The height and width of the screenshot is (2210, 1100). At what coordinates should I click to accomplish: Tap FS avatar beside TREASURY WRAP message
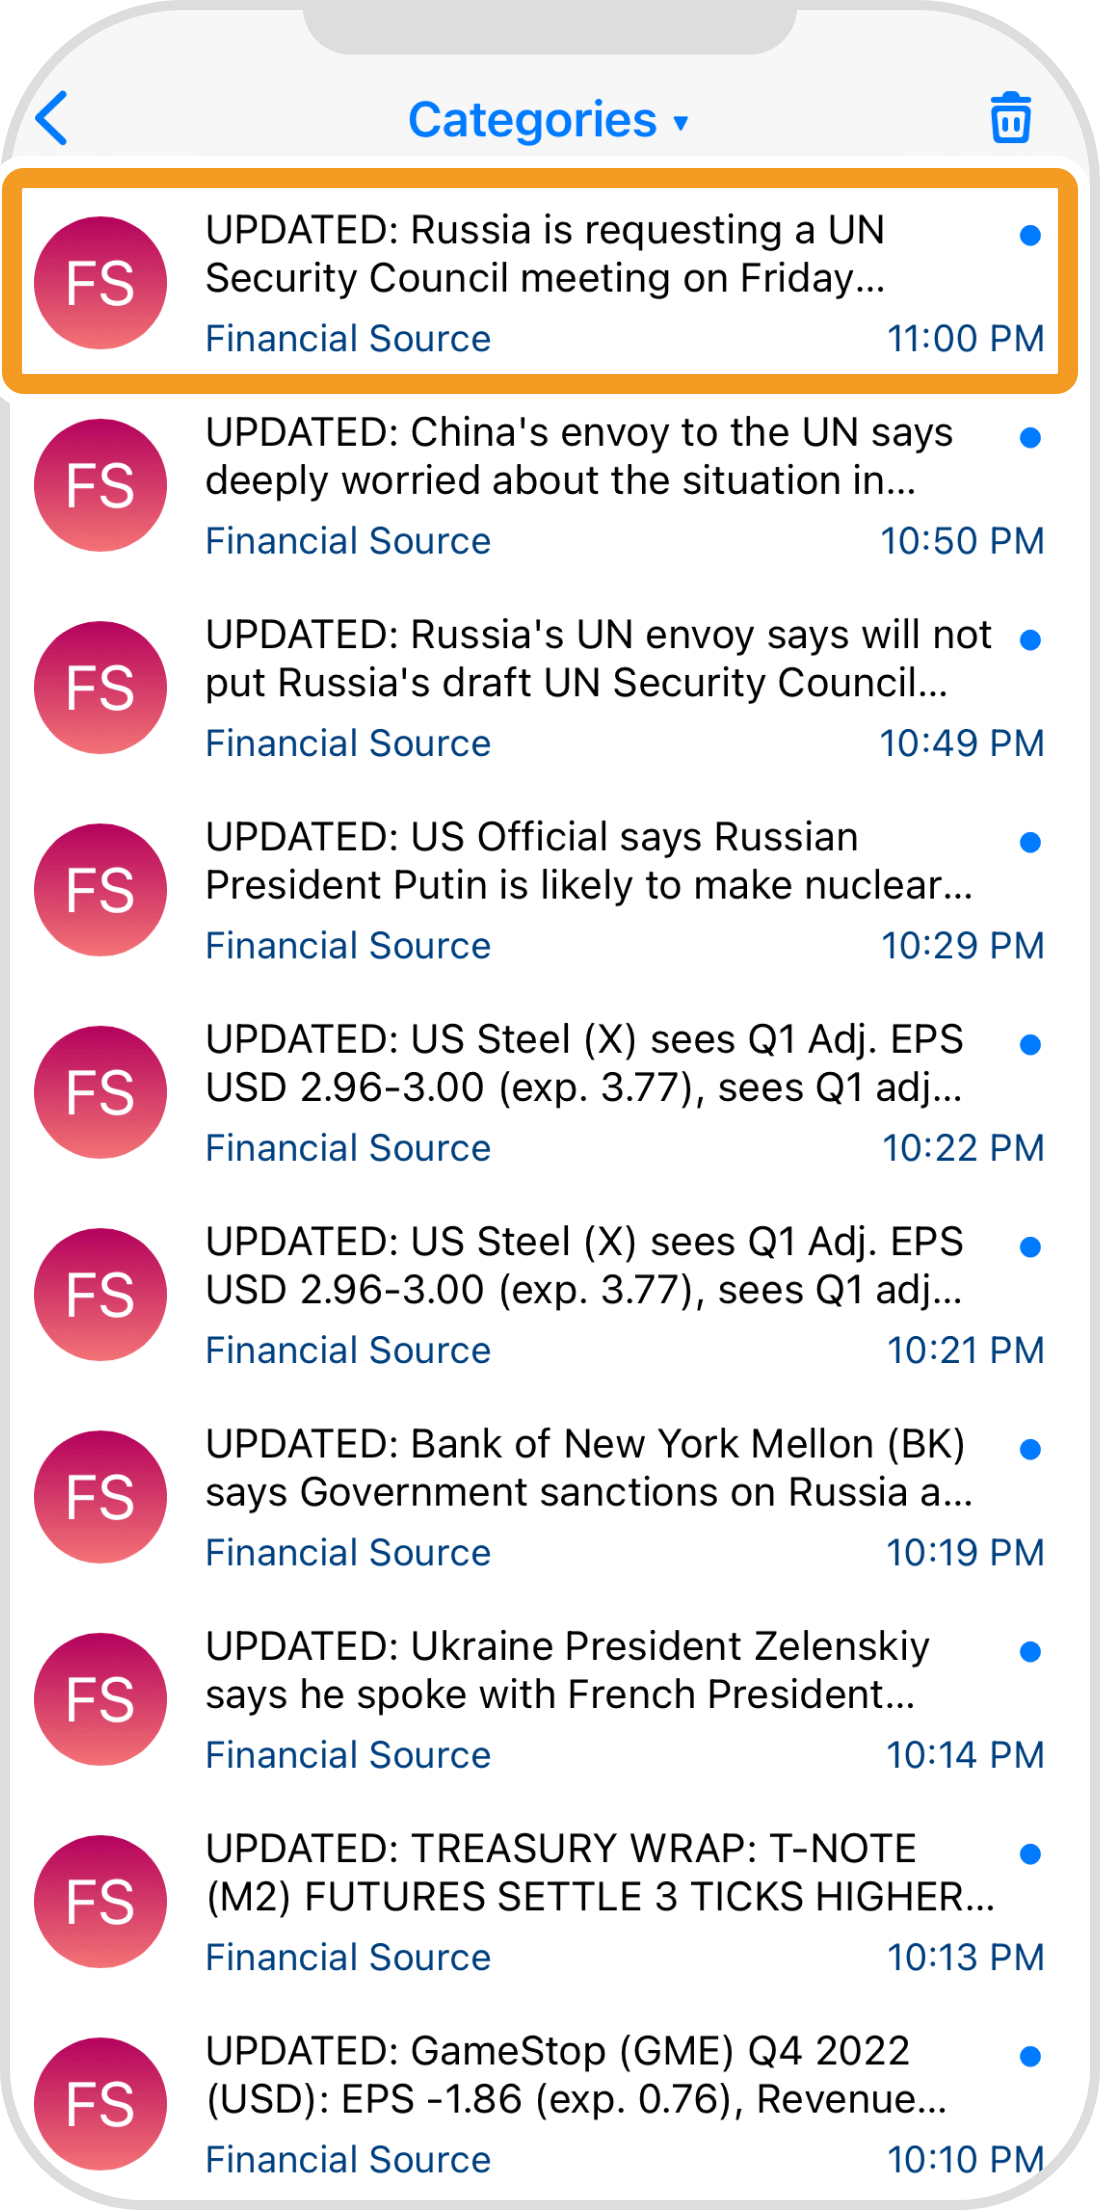(x=100, y=1901)
